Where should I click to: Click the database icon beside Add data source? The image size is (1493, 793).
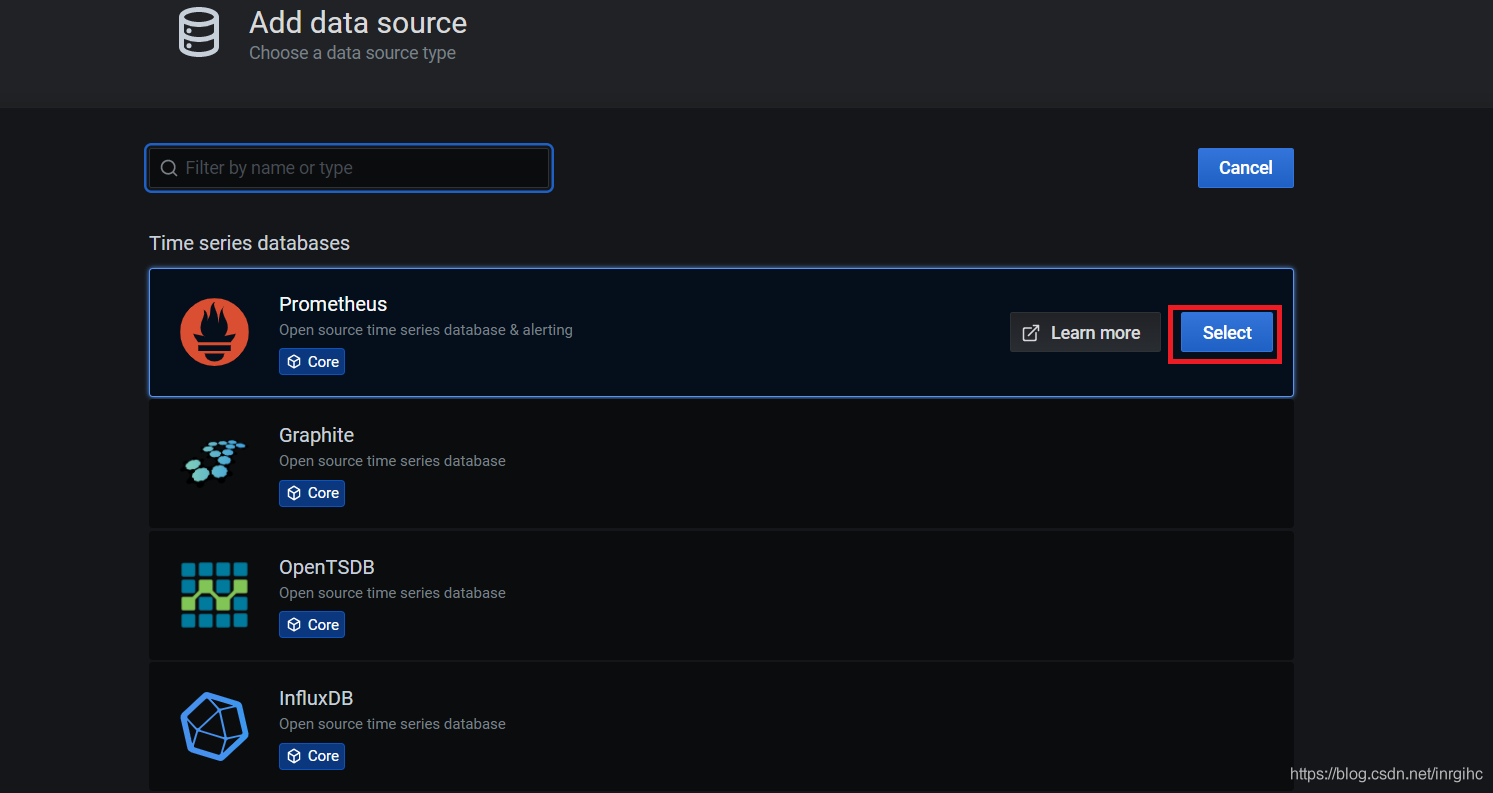(x=198, y=32)
